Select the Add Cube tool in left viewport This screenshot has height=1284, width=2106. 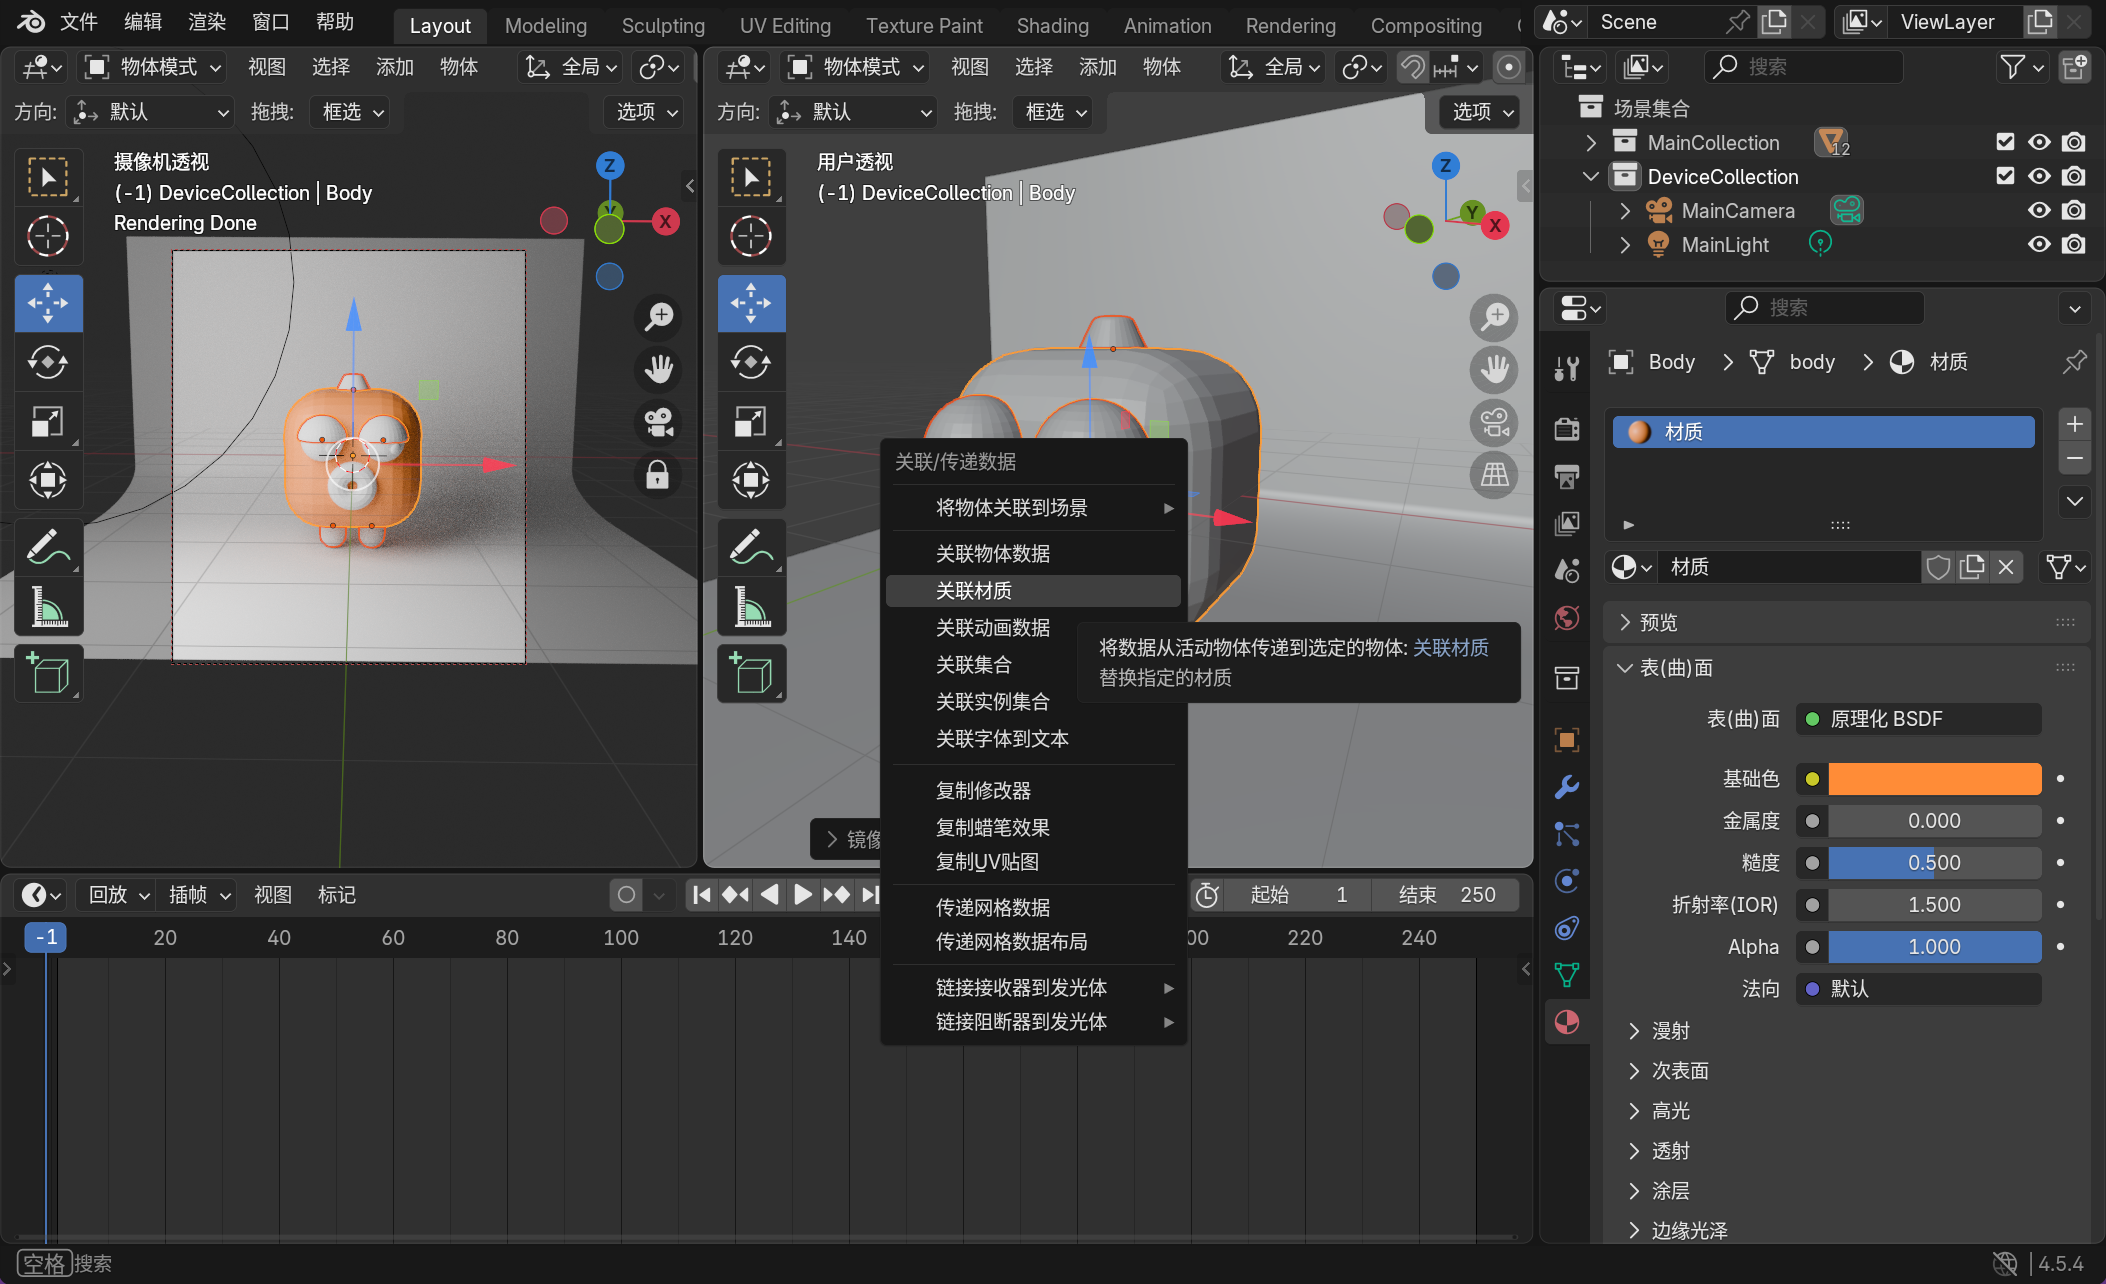[x=48, y=674]
